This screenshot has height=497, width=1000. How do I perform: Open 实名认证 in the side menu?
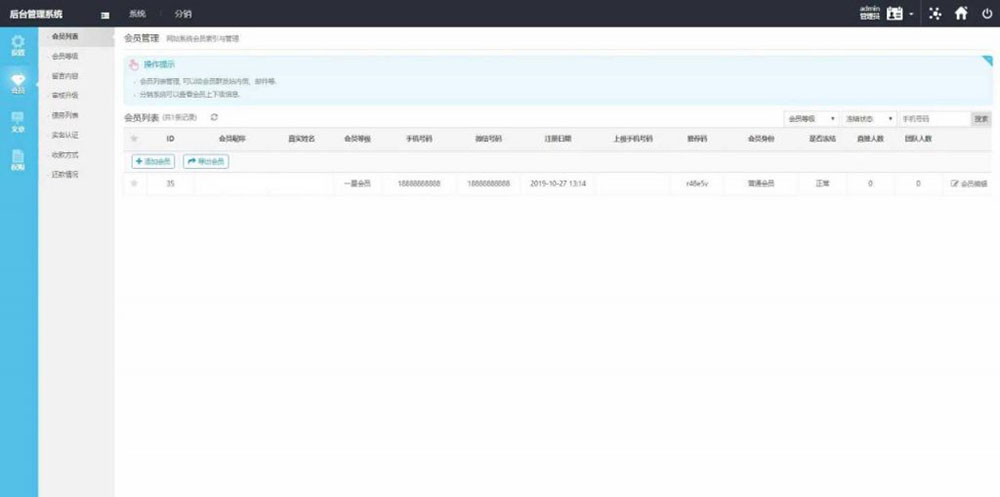coord(65,135)
